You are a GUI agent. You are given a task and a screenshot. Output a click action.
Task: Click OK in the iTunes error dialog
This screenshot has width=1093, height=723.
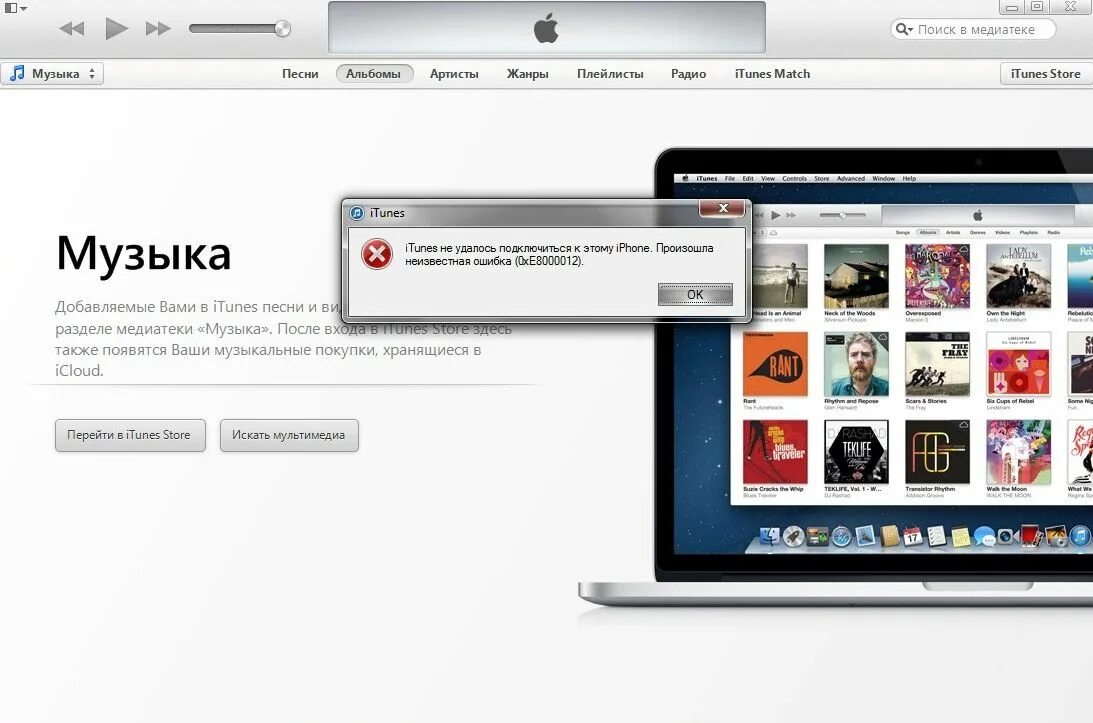coord(695,294)
